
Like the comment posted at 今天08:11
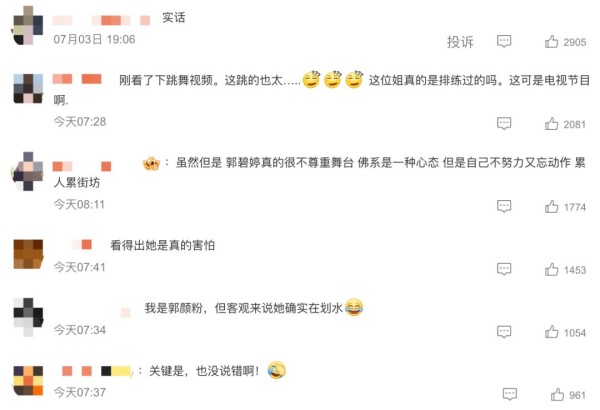tap(551, 206)
